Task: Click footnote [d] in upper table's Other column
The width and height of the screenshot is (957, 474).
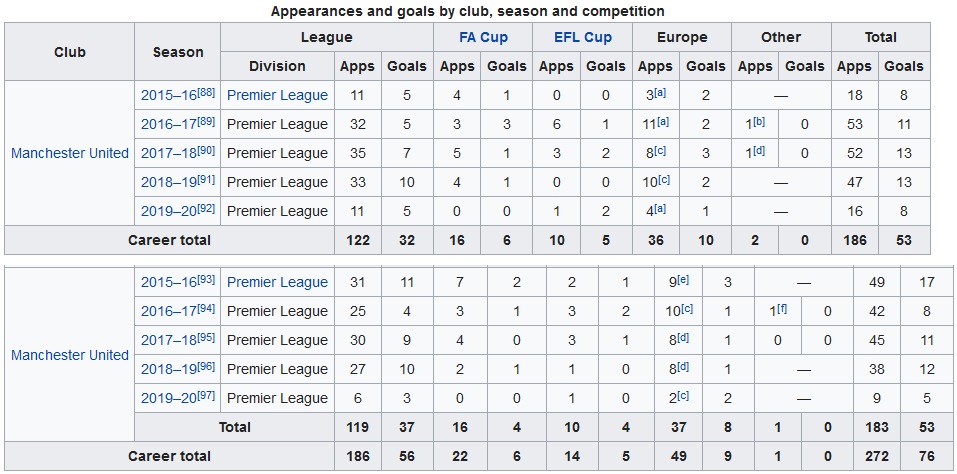Action: (x=760, y=150)
